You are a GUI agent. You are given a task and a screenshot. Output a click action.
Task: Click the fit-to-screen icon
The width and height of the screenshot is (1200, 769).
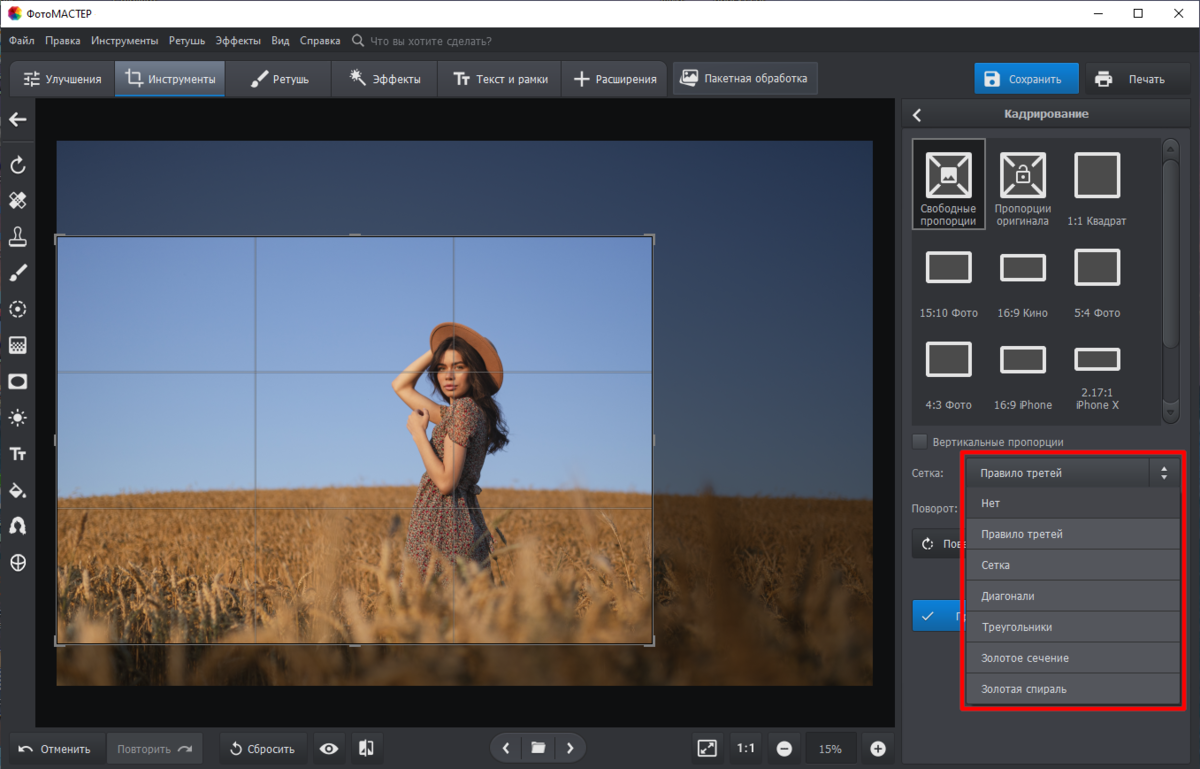pyautogui.click(x=707, y=748)
